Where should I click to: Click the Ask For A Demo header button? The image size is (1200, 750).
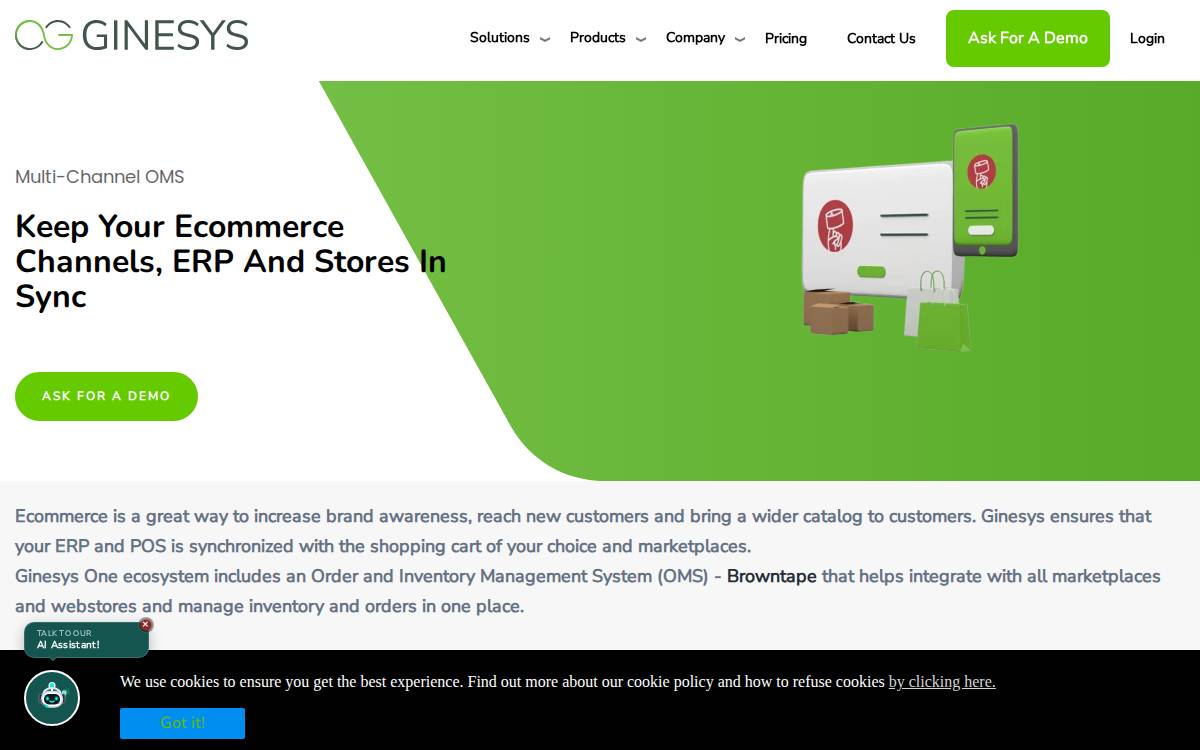pos(1028,38)
